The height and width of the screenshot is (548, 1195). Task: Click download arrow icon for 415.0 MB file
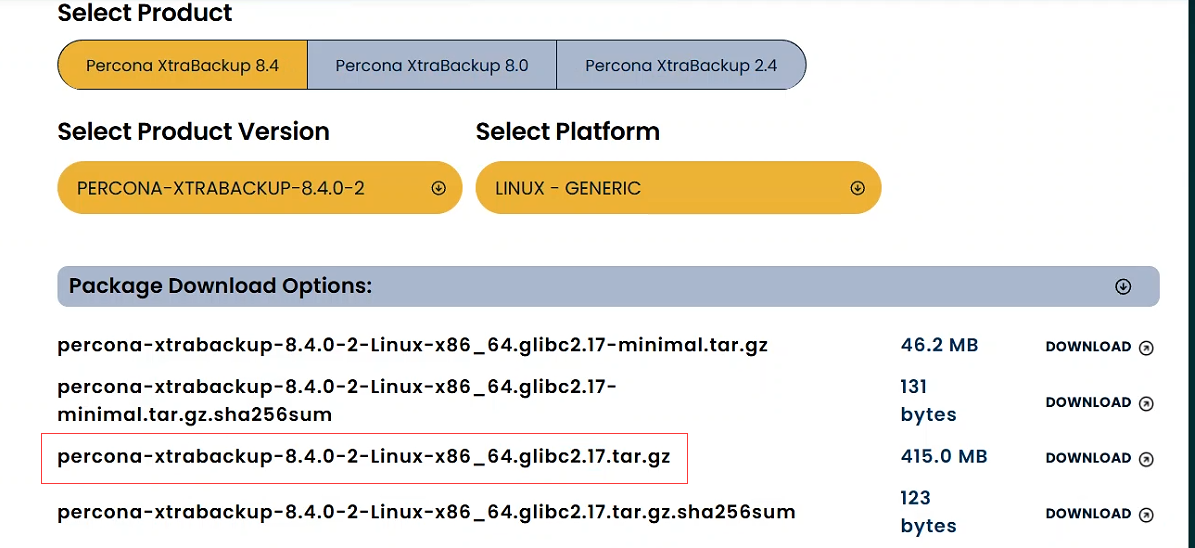pos(1147,459)
